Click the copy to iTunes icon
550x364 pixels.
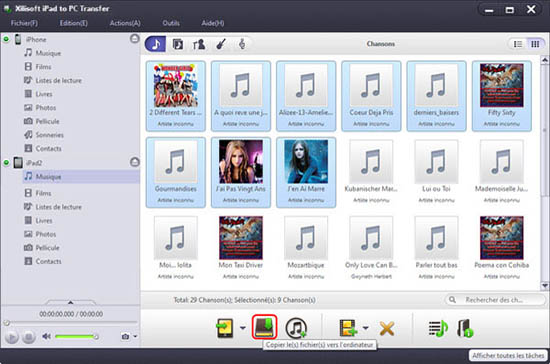[x=296, y=328]
